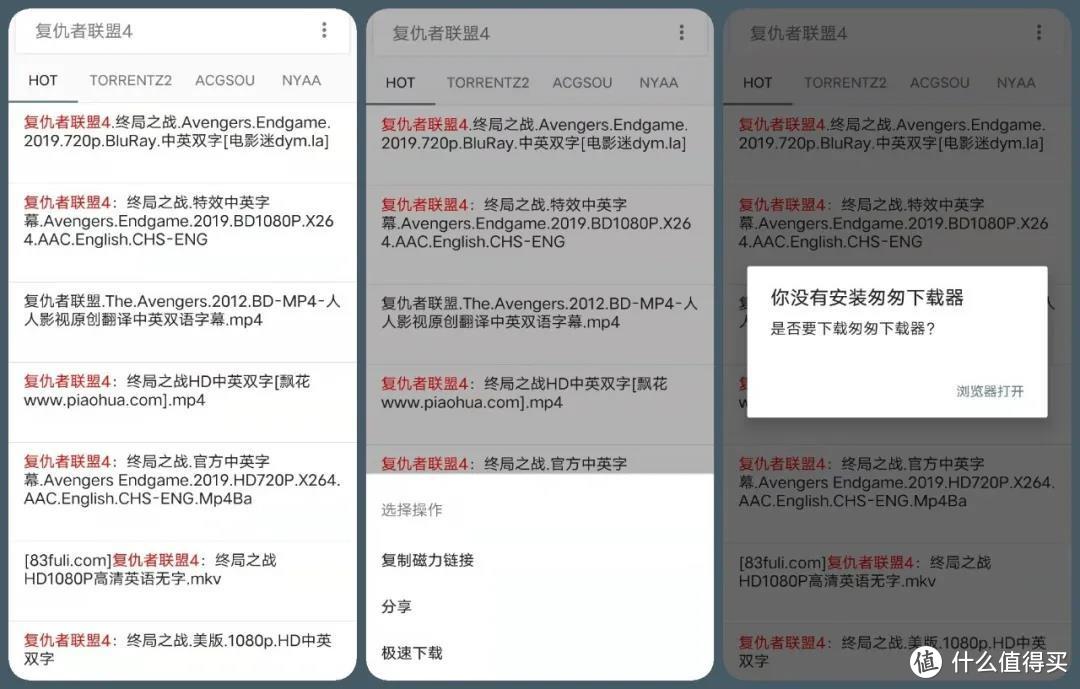This screenshot has height=689, width=1080.
Task: Open the overflow menu on the right screenshot
Action: [1039, 33]
